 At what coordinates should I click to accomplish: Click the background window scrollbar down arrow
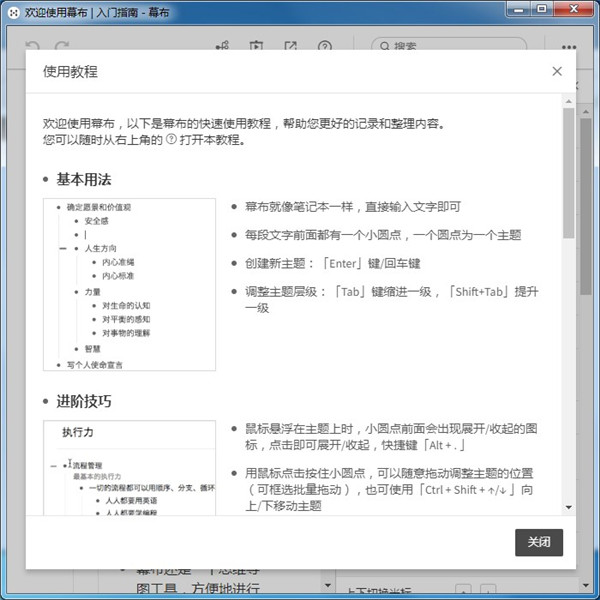click(586, 585)
